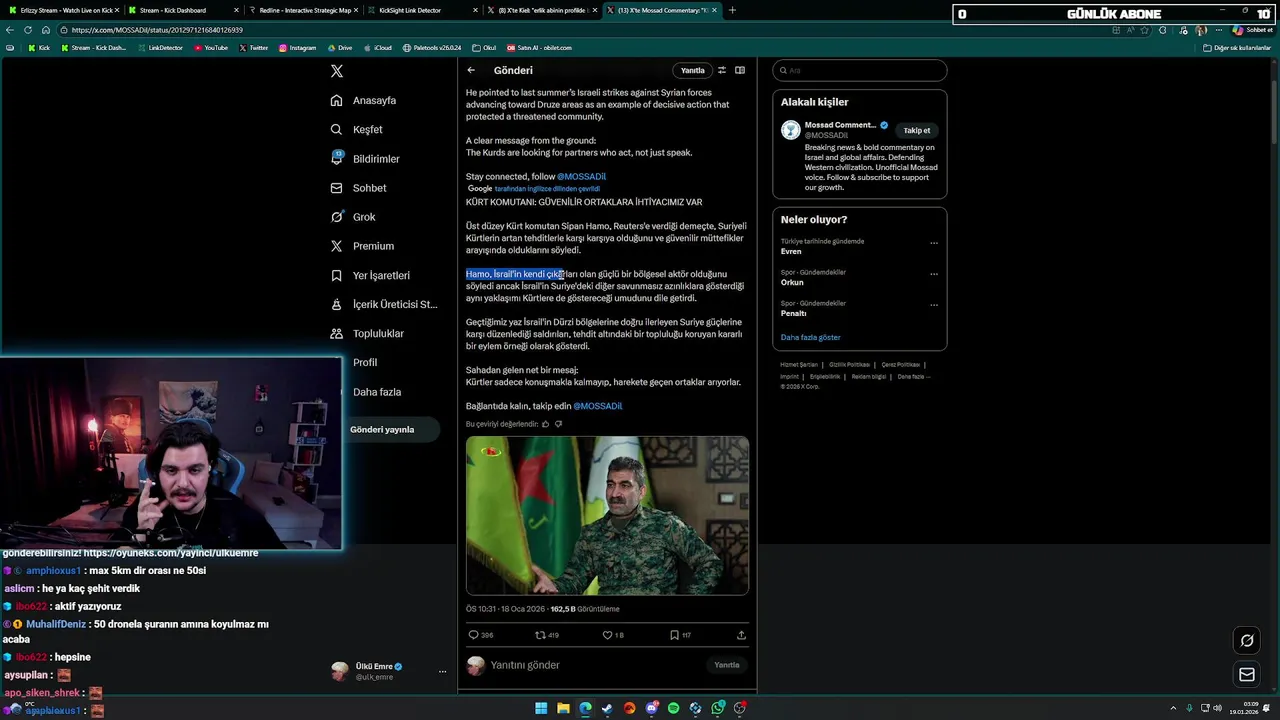The height and width of the screenshot is (720, 1280).
Task: Open more options for Orkun trend
Action: point(934,274)
